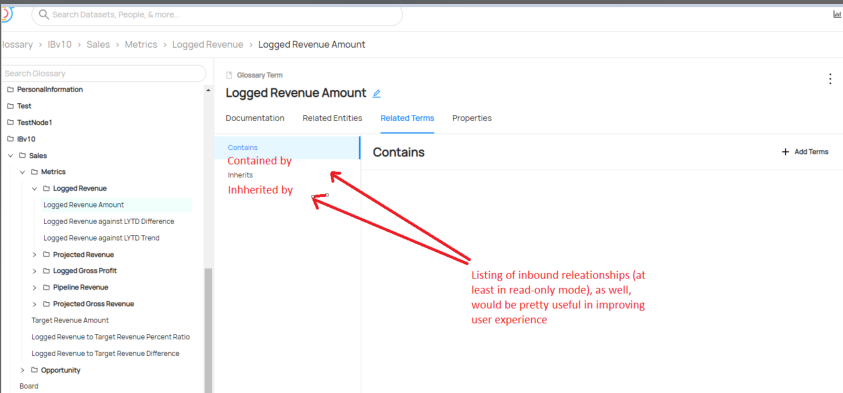This screenshot has width=843, height=393.
Task: Click the Search Datasets, People search field
Action: pos(217,15)
